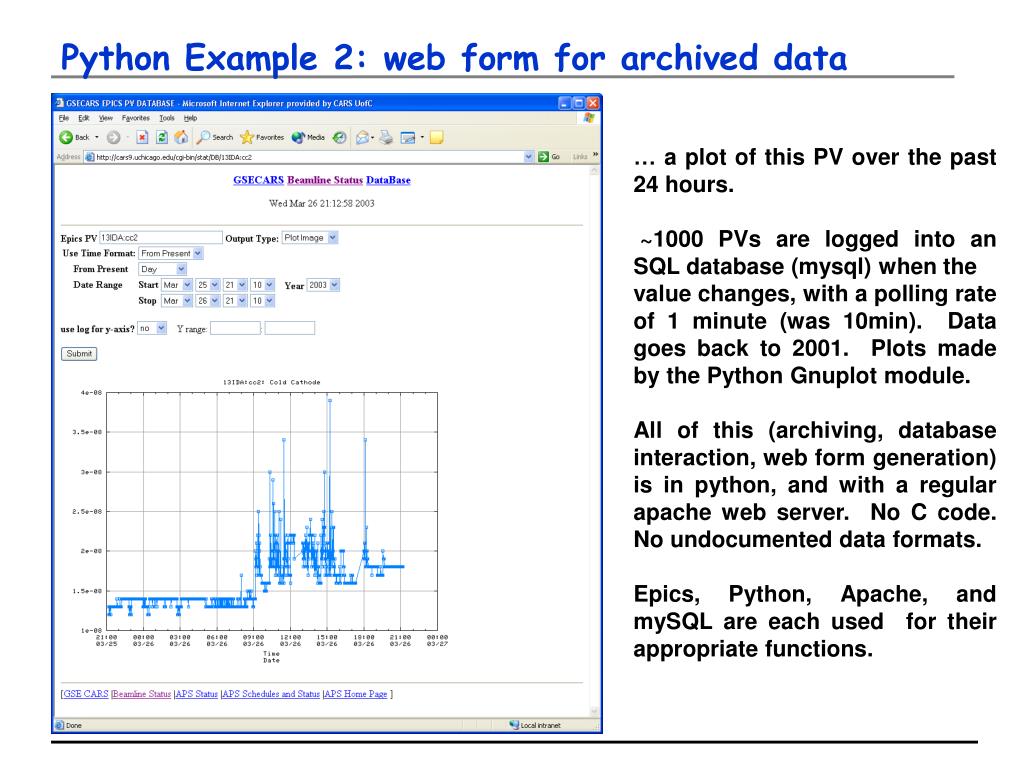The image size is (1024, 768).
Task: Open the Media toolbar button
Action: pos(308,137)
